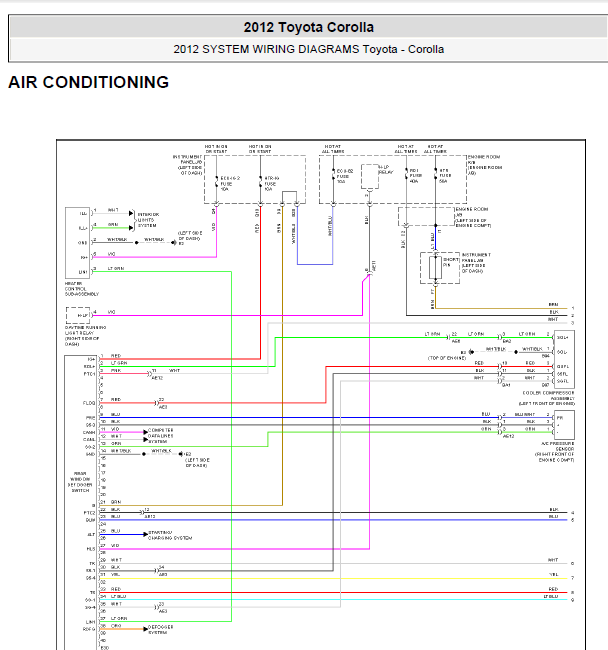608x650 pixels.
Task: Click the cooler compressor connector box
Action: click(564, 359)
